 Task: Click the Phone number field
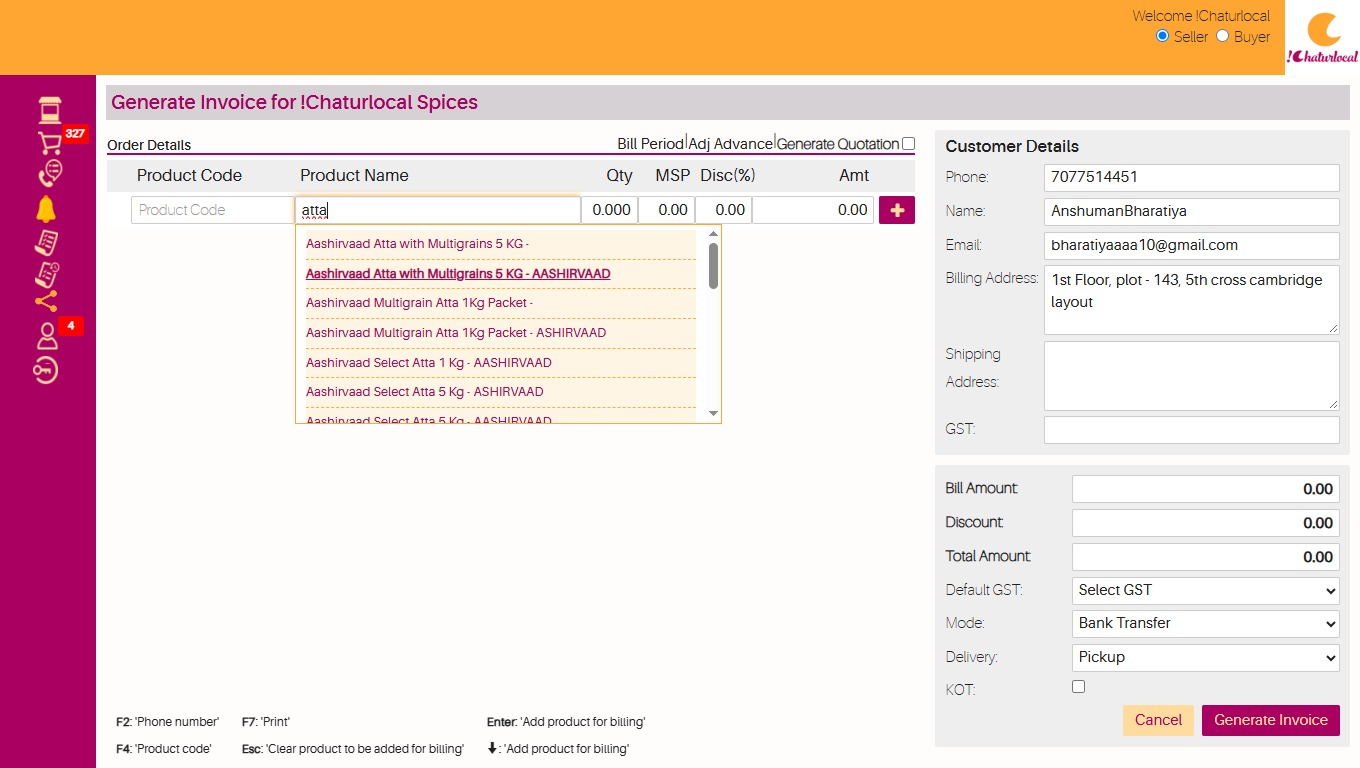point(1191,178)
